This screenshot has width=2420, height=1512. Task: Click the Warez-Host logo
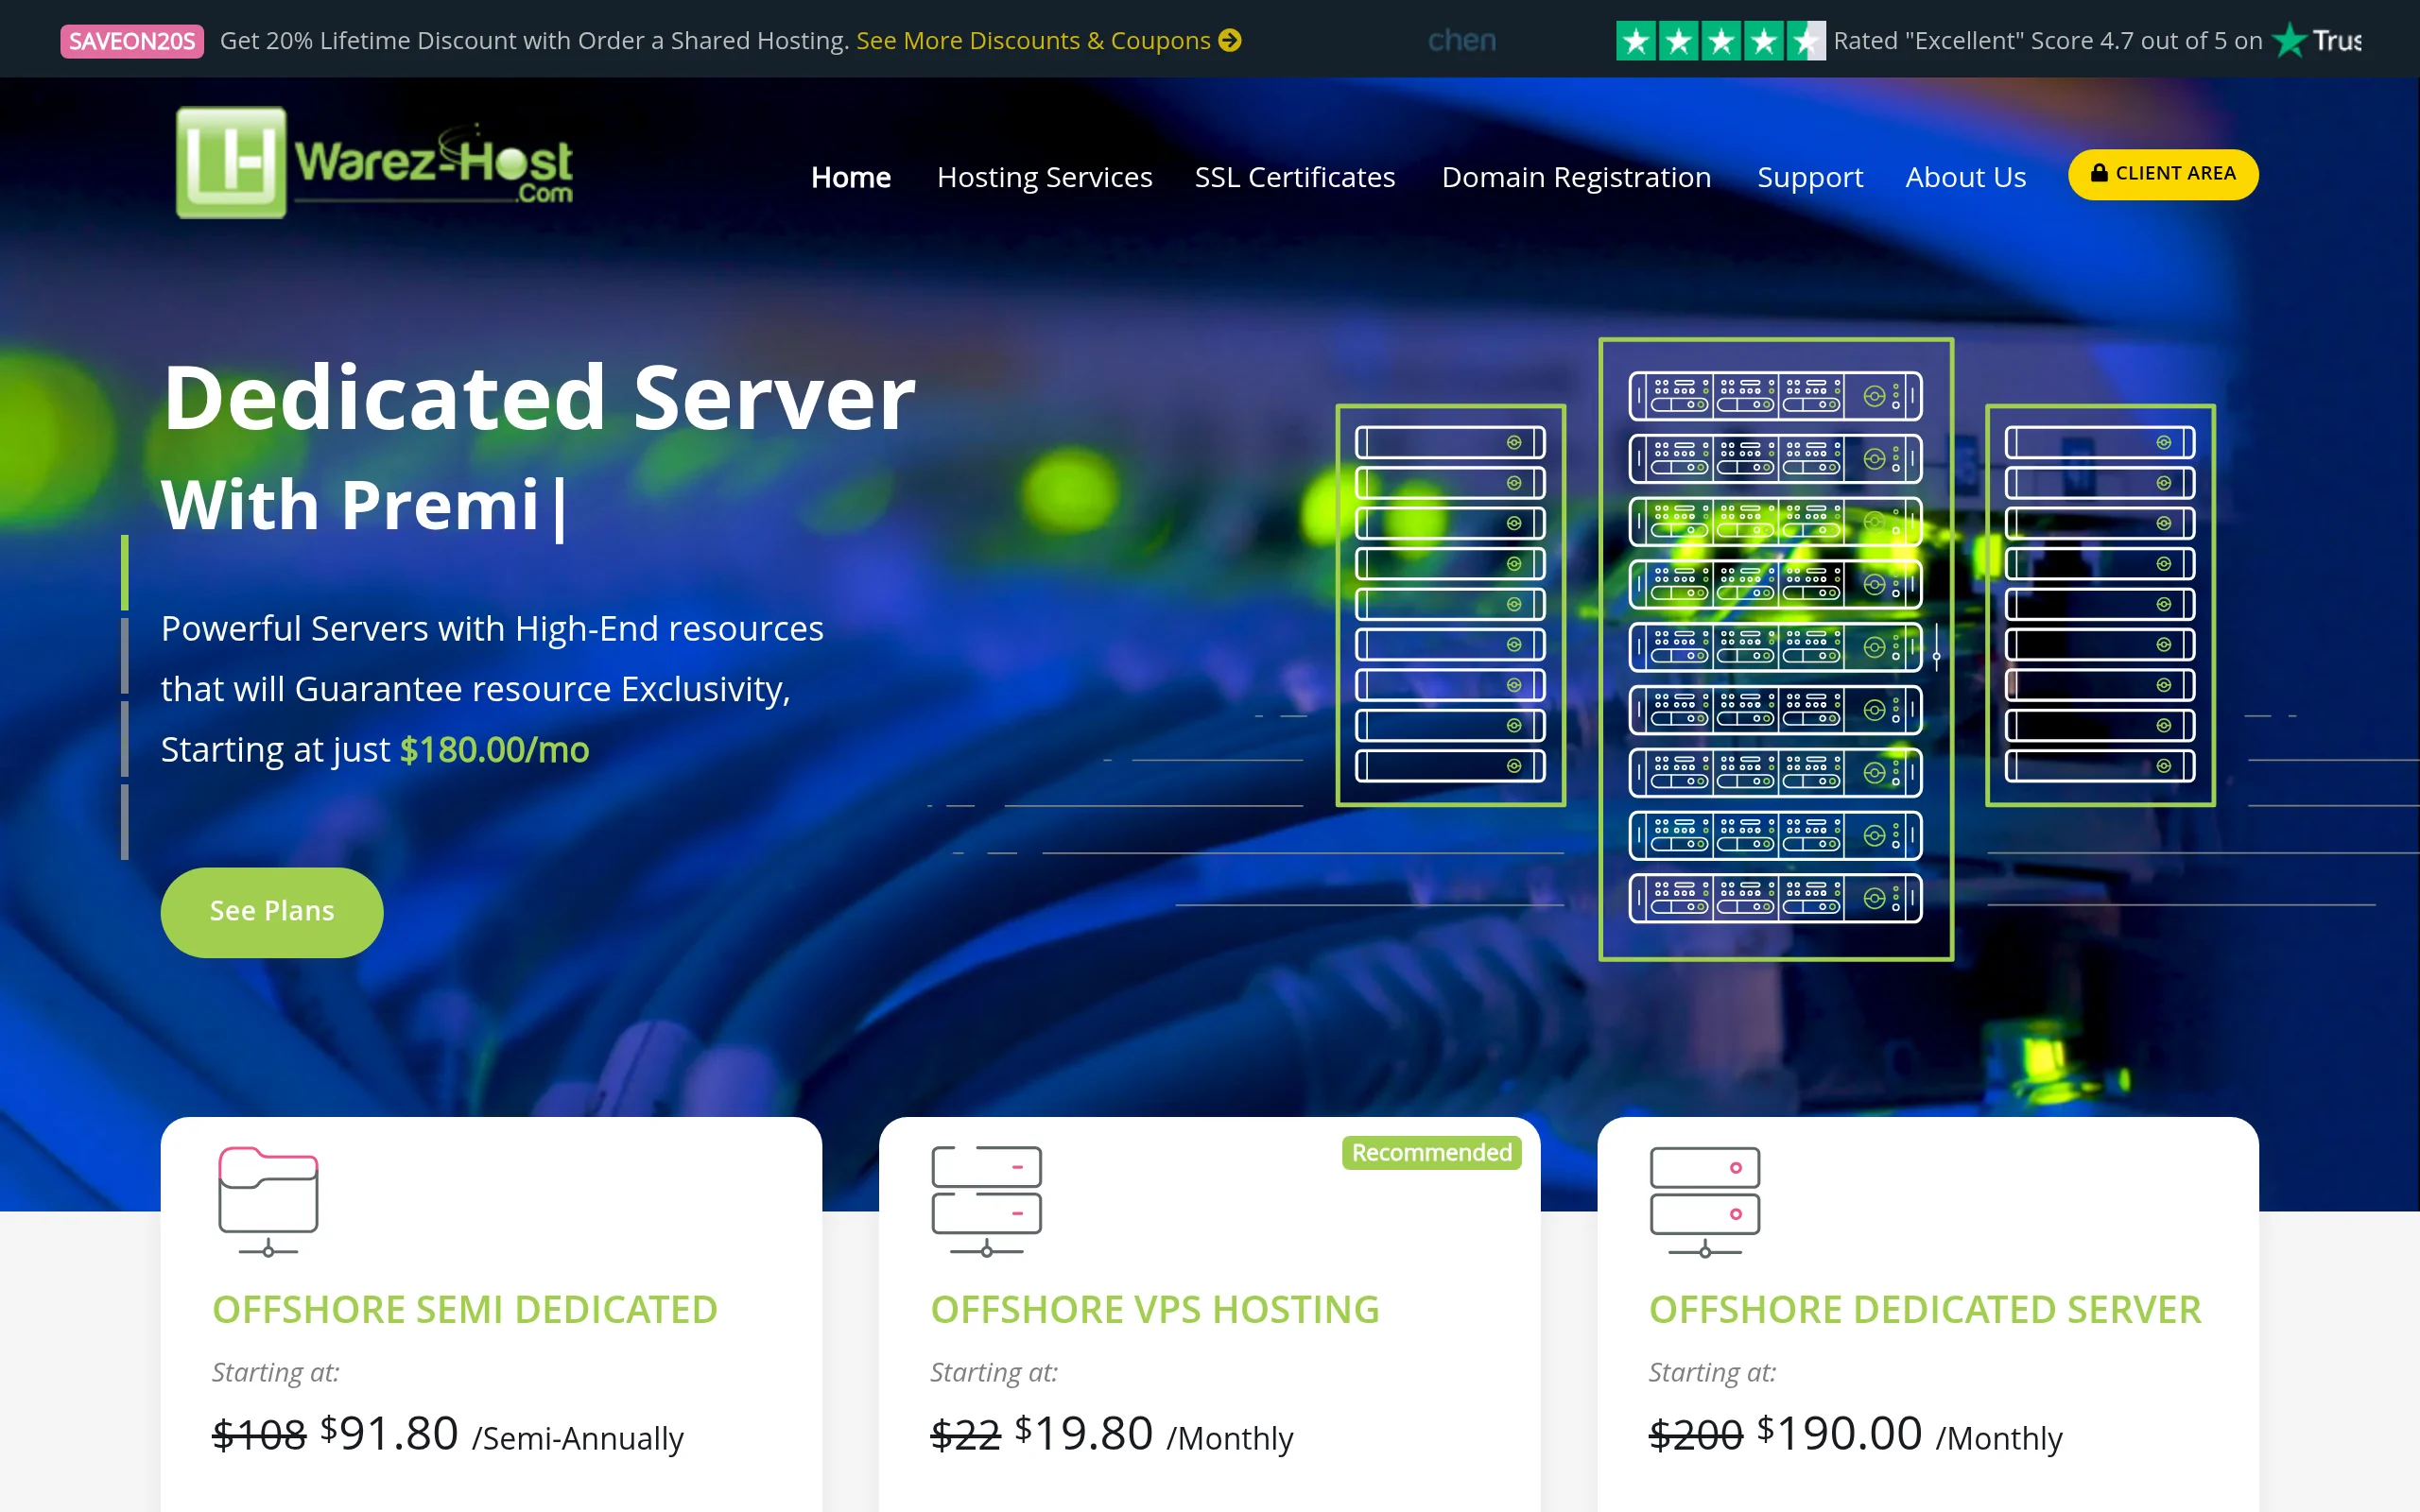(x=374, y=162)
